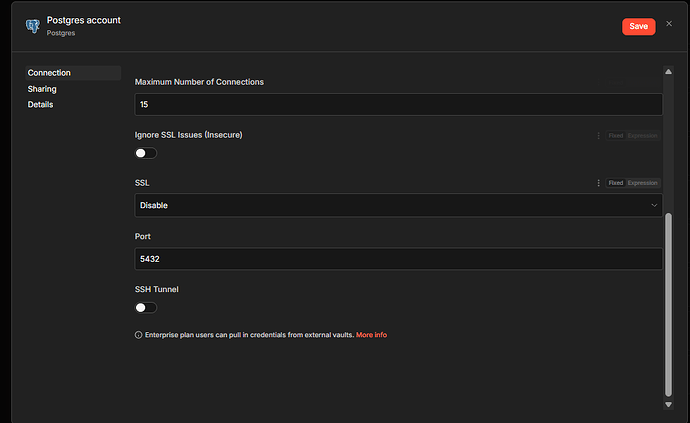Viewport: 690px width, 423px height.
Task: Close the Postgres account credential dialog
Action: point(669,23)
